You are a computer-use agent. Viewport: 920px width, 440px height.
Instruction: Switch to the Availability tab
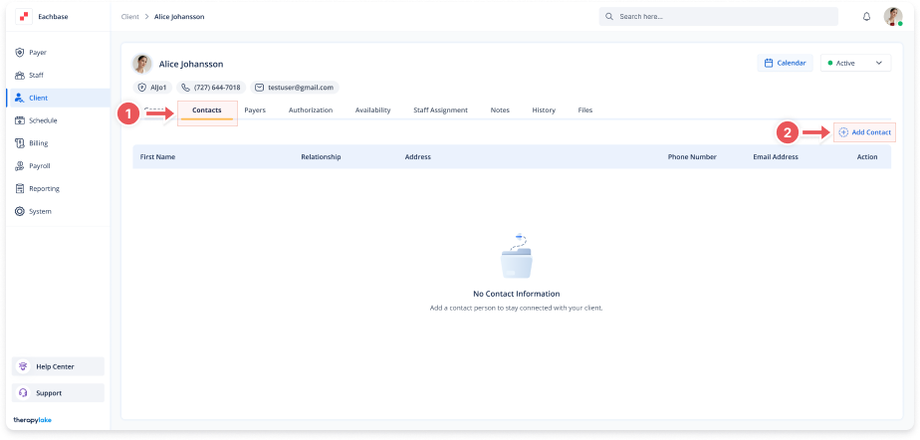373,110
